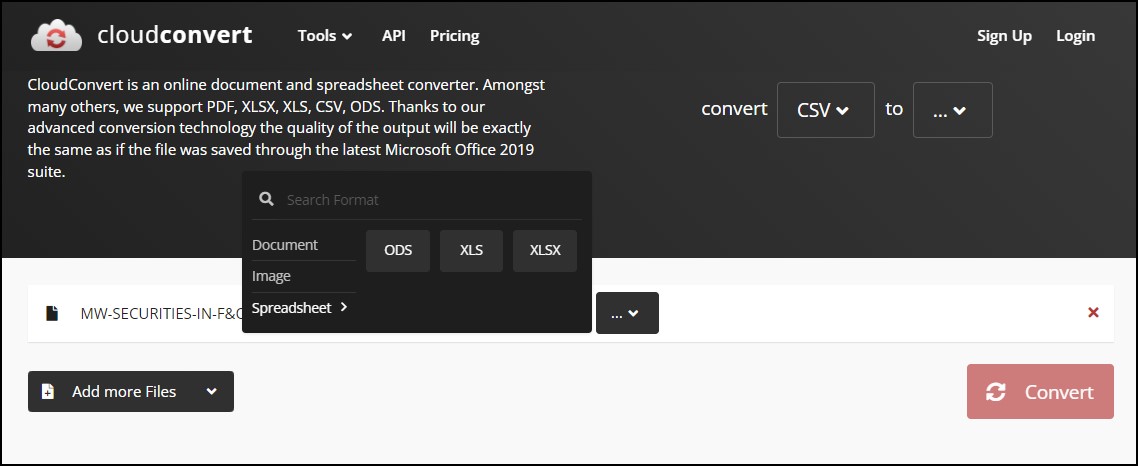Open the file row format dropdown

click(627, 313)
